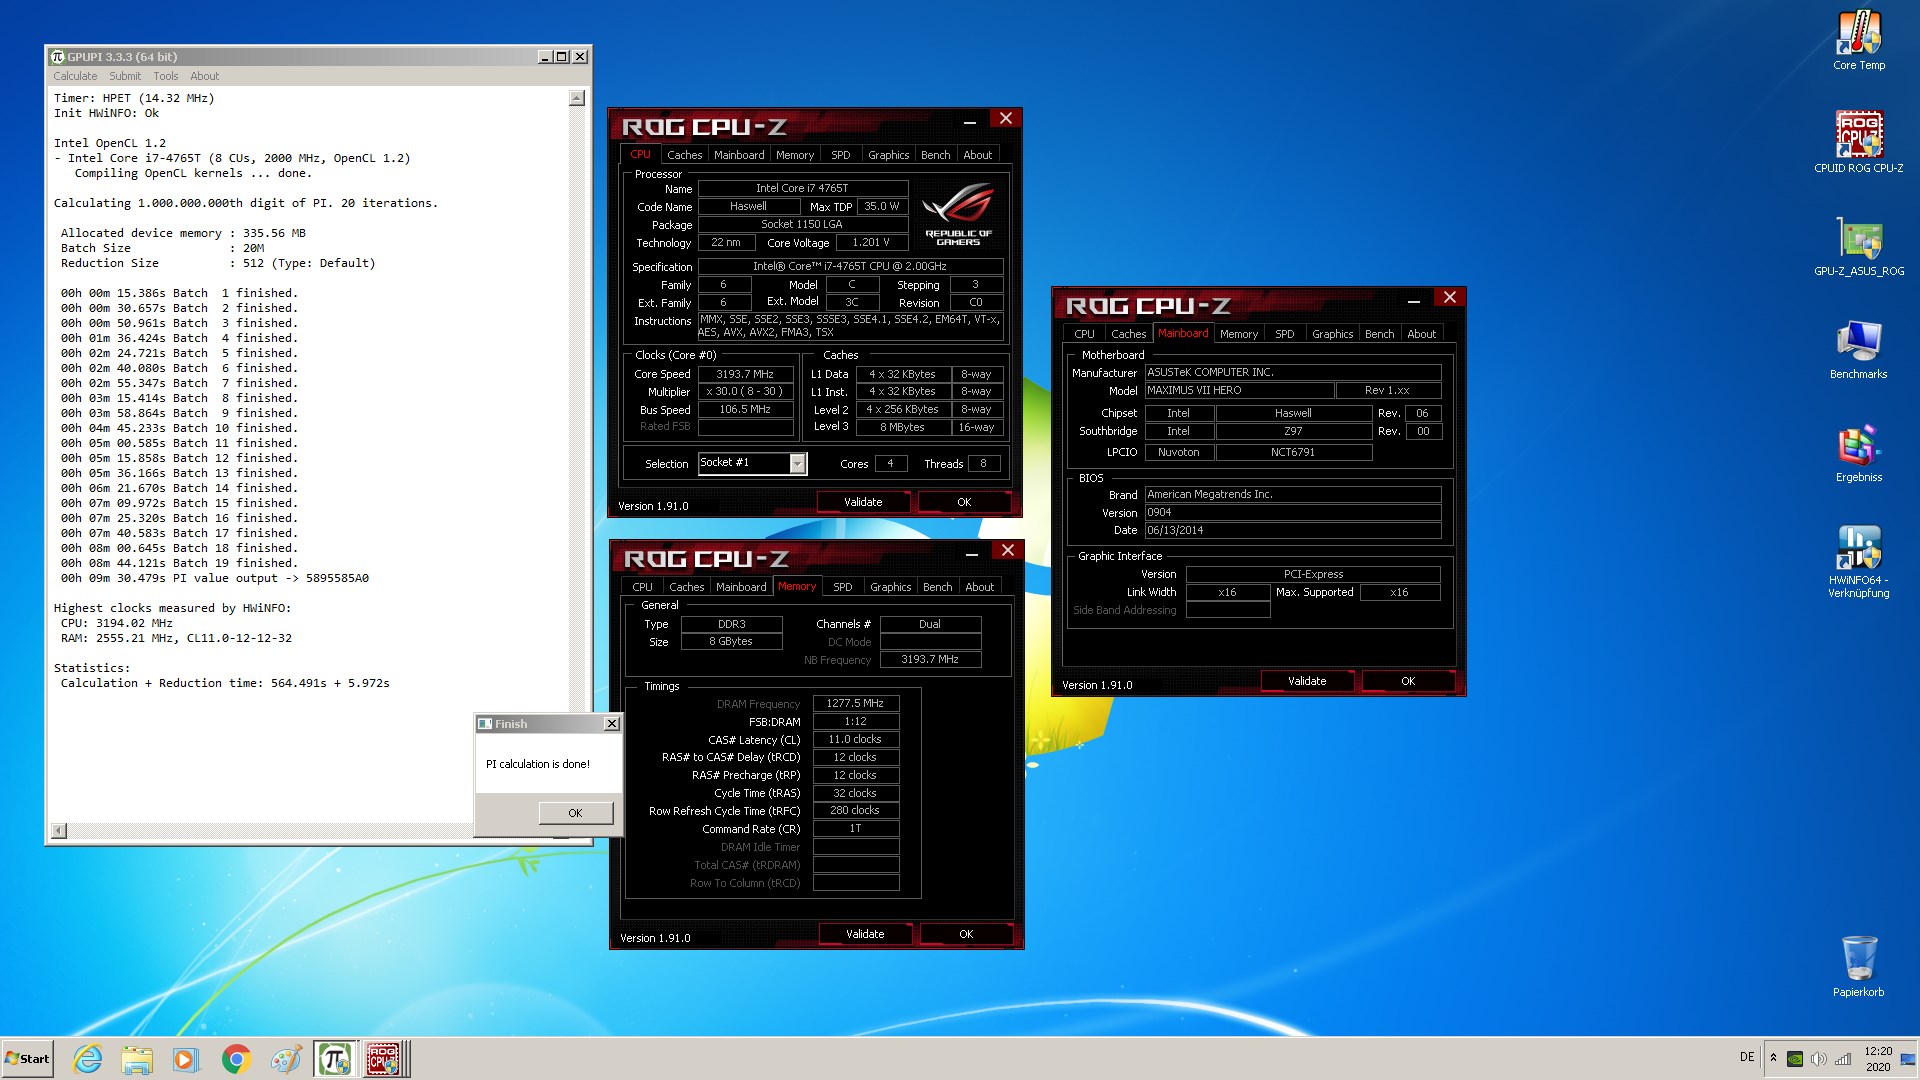Select Memory tab in top CPU-Z window
Image resolution: width=1920 pixels, height=1080 pixels.
click(795, 155)
